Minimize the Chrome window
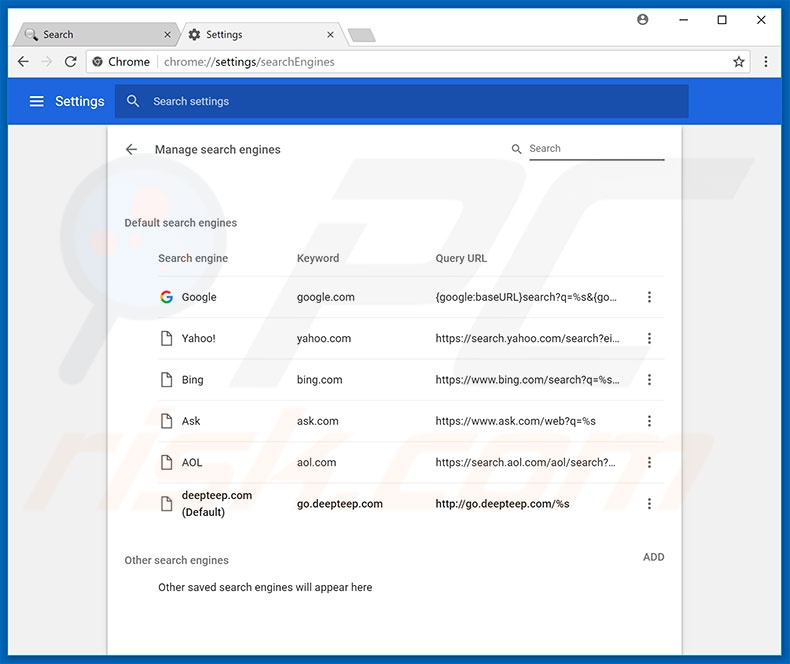The width and height of the screenshot is (790, 664). point(683,20)
